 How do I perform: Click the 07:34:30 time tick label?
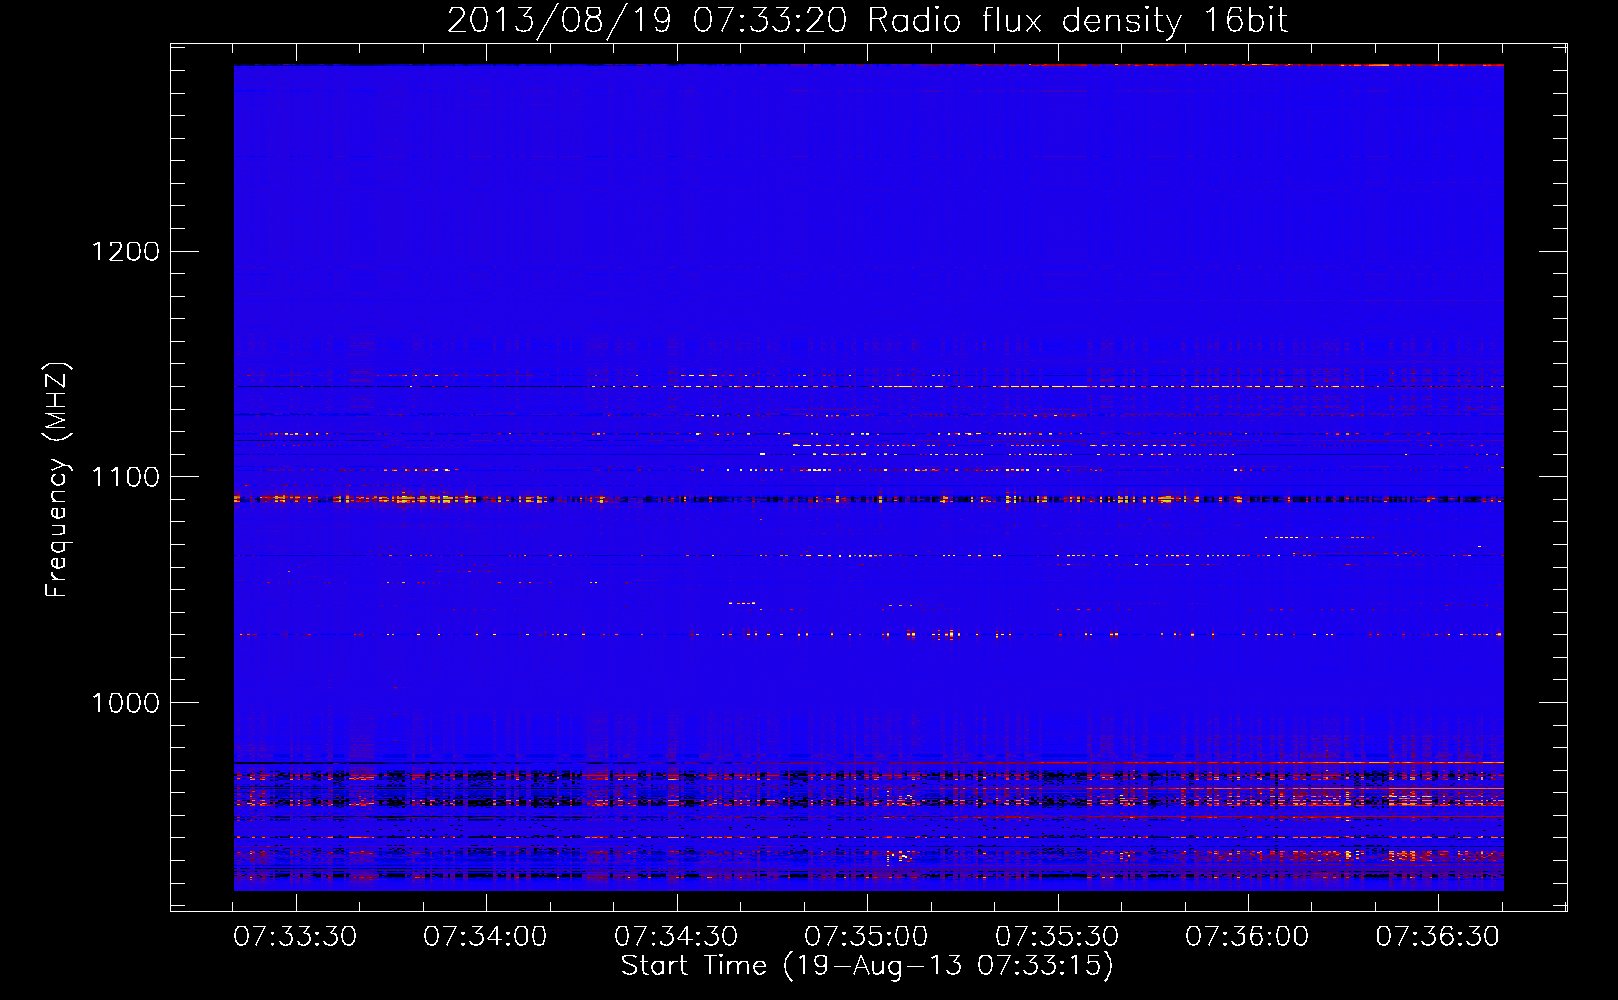(676, 937)
